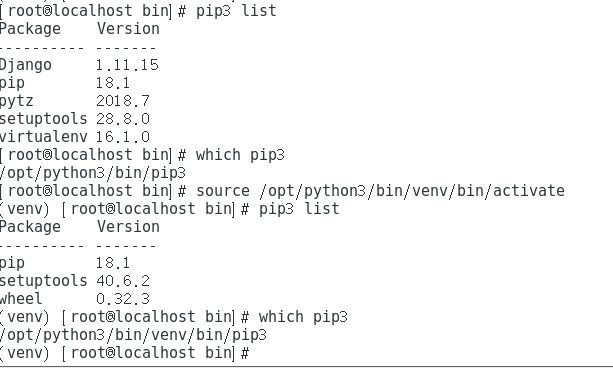Click the second Version header

(x=128, y=227)
